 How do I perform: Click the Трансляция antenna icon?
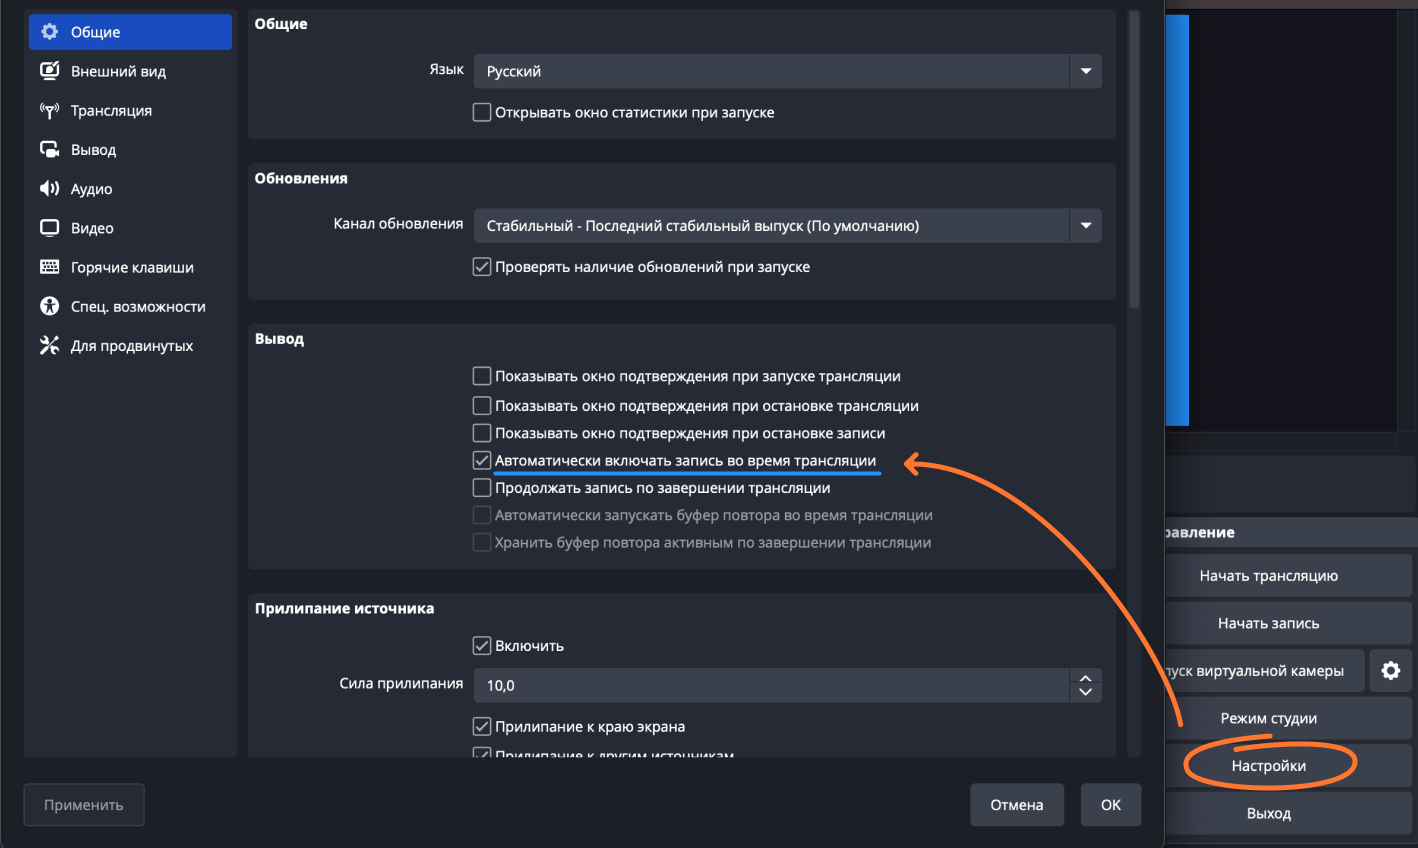point(49,110)
